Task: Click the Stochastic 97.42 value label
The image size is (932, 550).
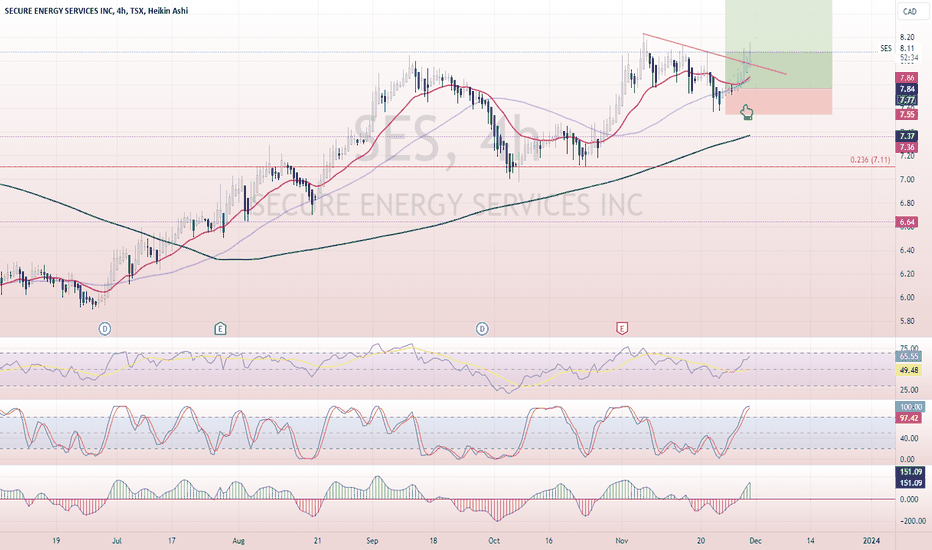Action: coord(909,419)
